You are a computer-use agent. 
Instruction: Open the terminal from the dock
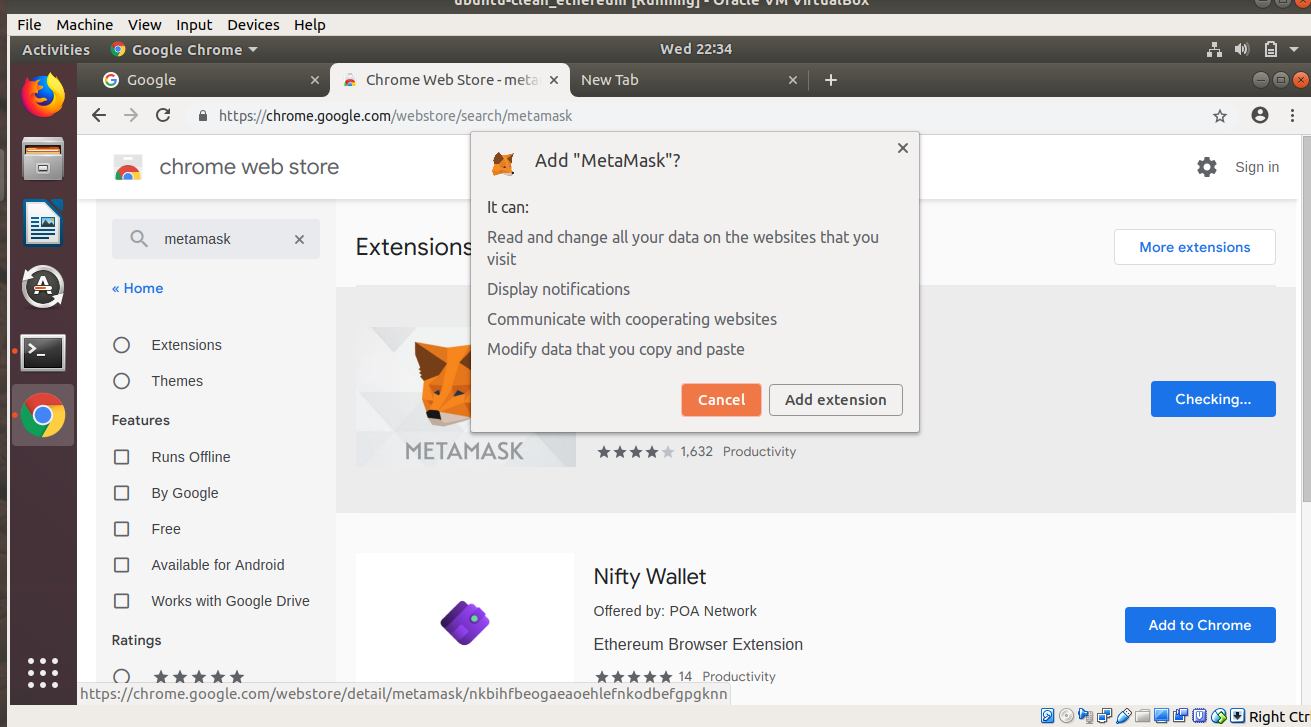pyautogui.click(x=42, y=352)
